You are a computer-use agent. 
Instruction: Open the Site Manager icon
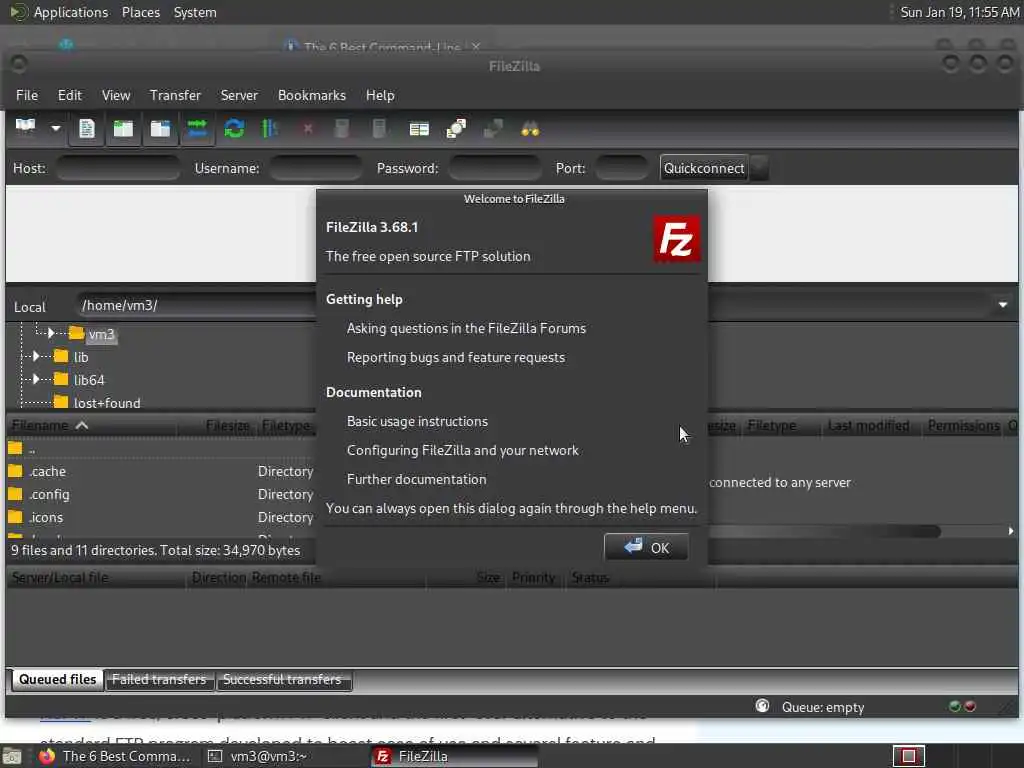(x=26, y=129)
